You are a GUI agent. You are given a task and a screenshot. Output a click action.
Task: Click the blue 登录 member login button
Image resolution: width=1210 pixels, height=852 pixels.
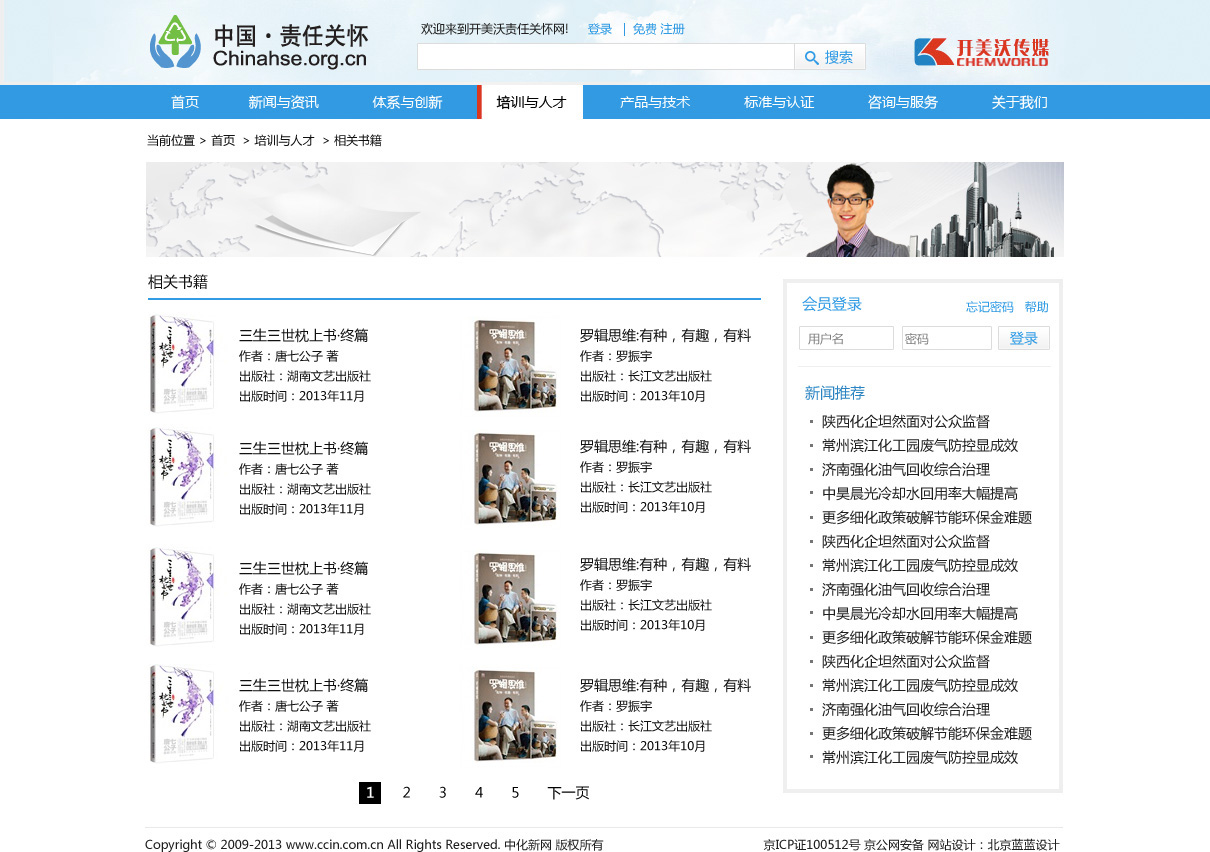click(1023, 337)
